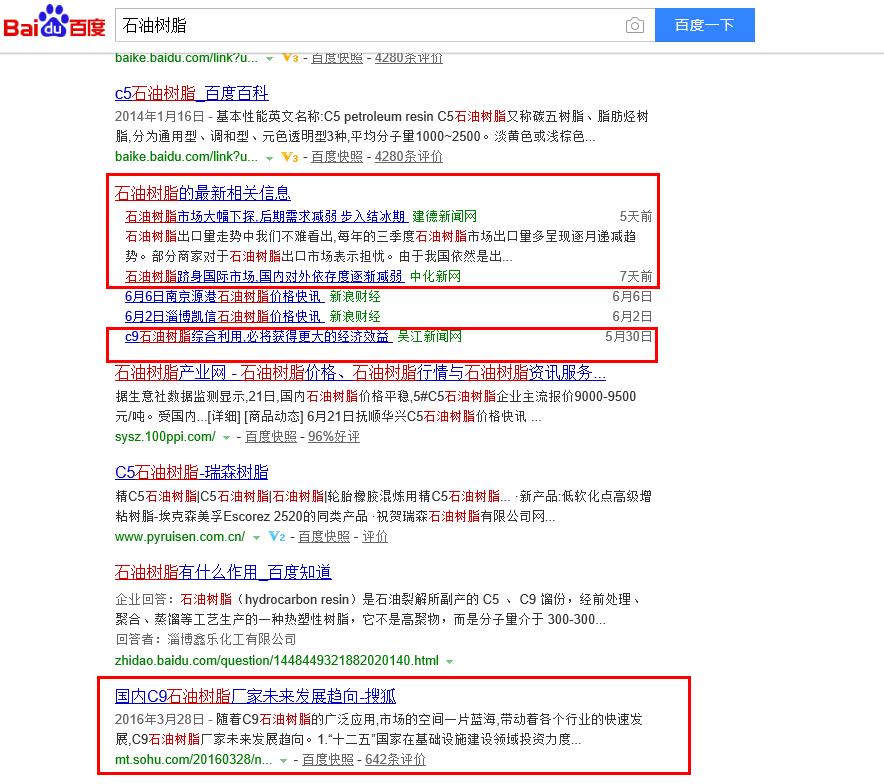This screenshot has height=784, width=884.
Task: Open 百度快照 for the sysz.100ppi.com result
Action: pos(271,437)
